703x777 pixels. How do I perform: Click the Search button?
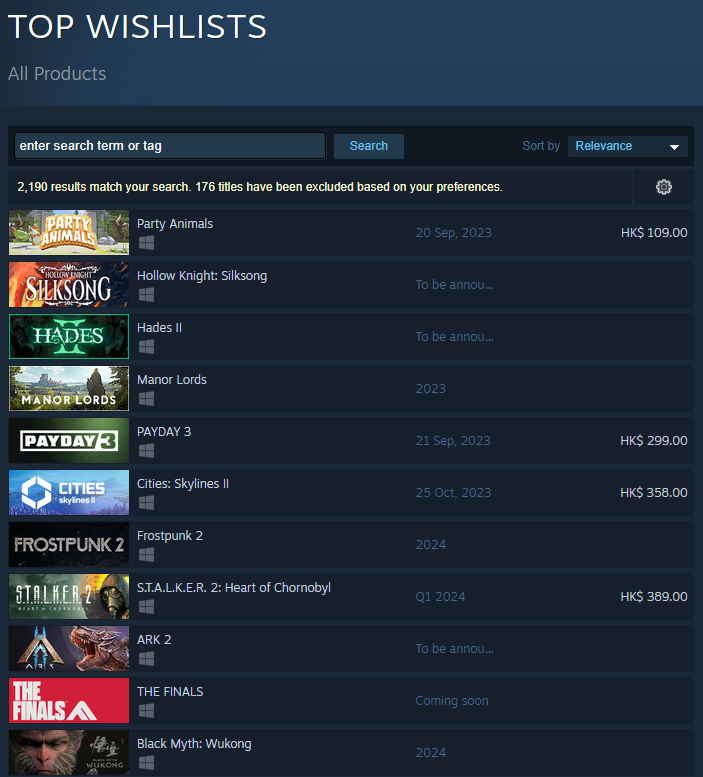coord(368,146)
